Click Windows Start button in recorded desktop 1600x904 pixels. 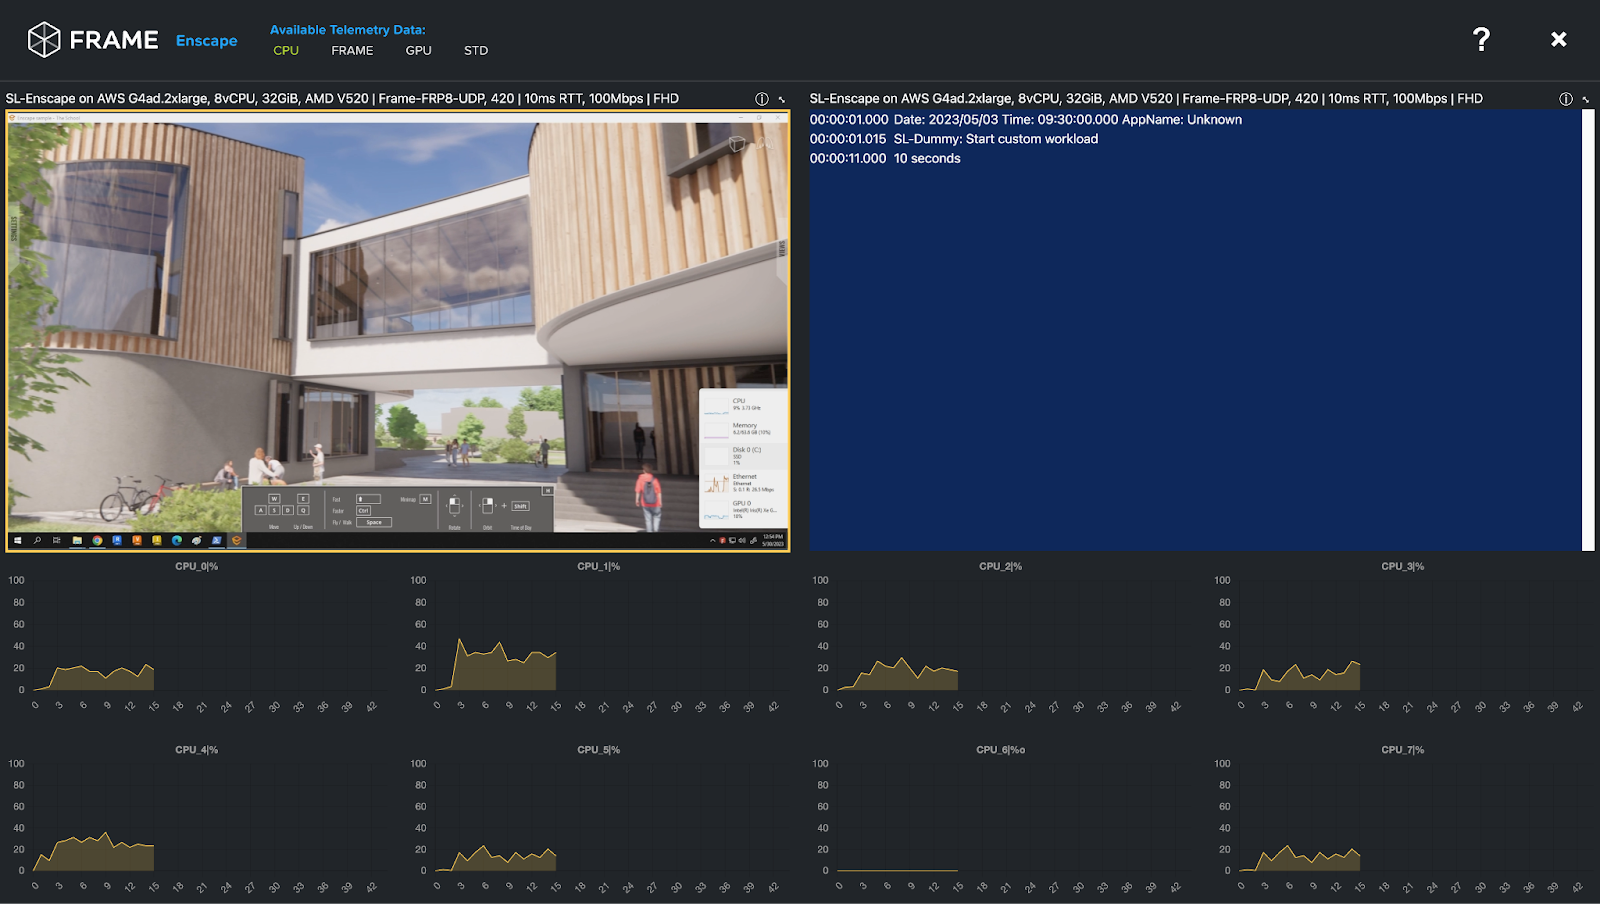coord(17,540)
